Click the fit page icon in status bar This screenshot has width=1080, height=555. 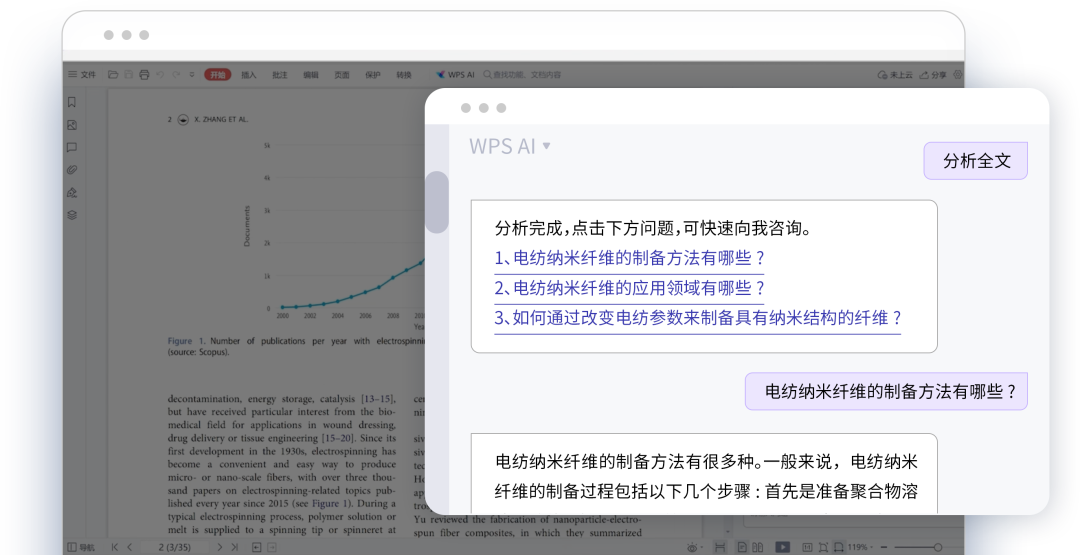pos(823,547)
